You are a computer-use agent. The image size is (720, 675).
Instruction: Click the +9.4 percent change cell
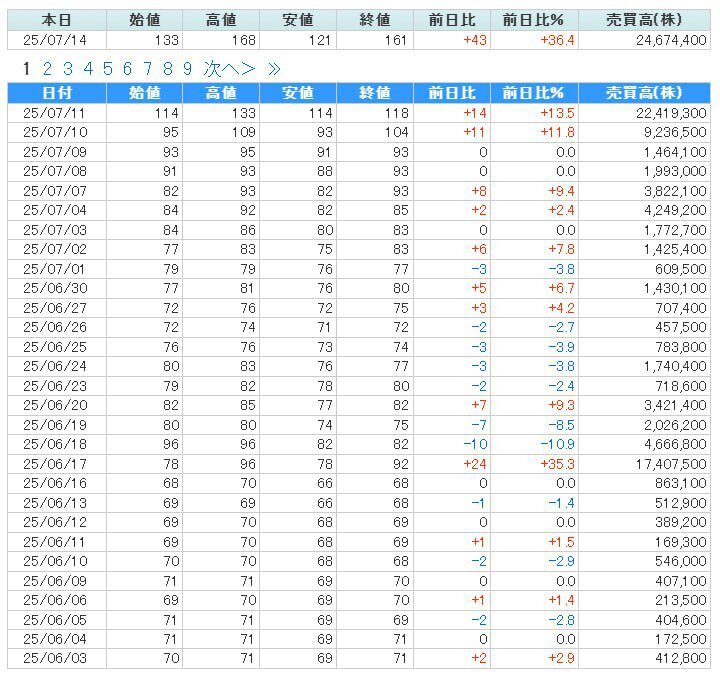point(562,191)
